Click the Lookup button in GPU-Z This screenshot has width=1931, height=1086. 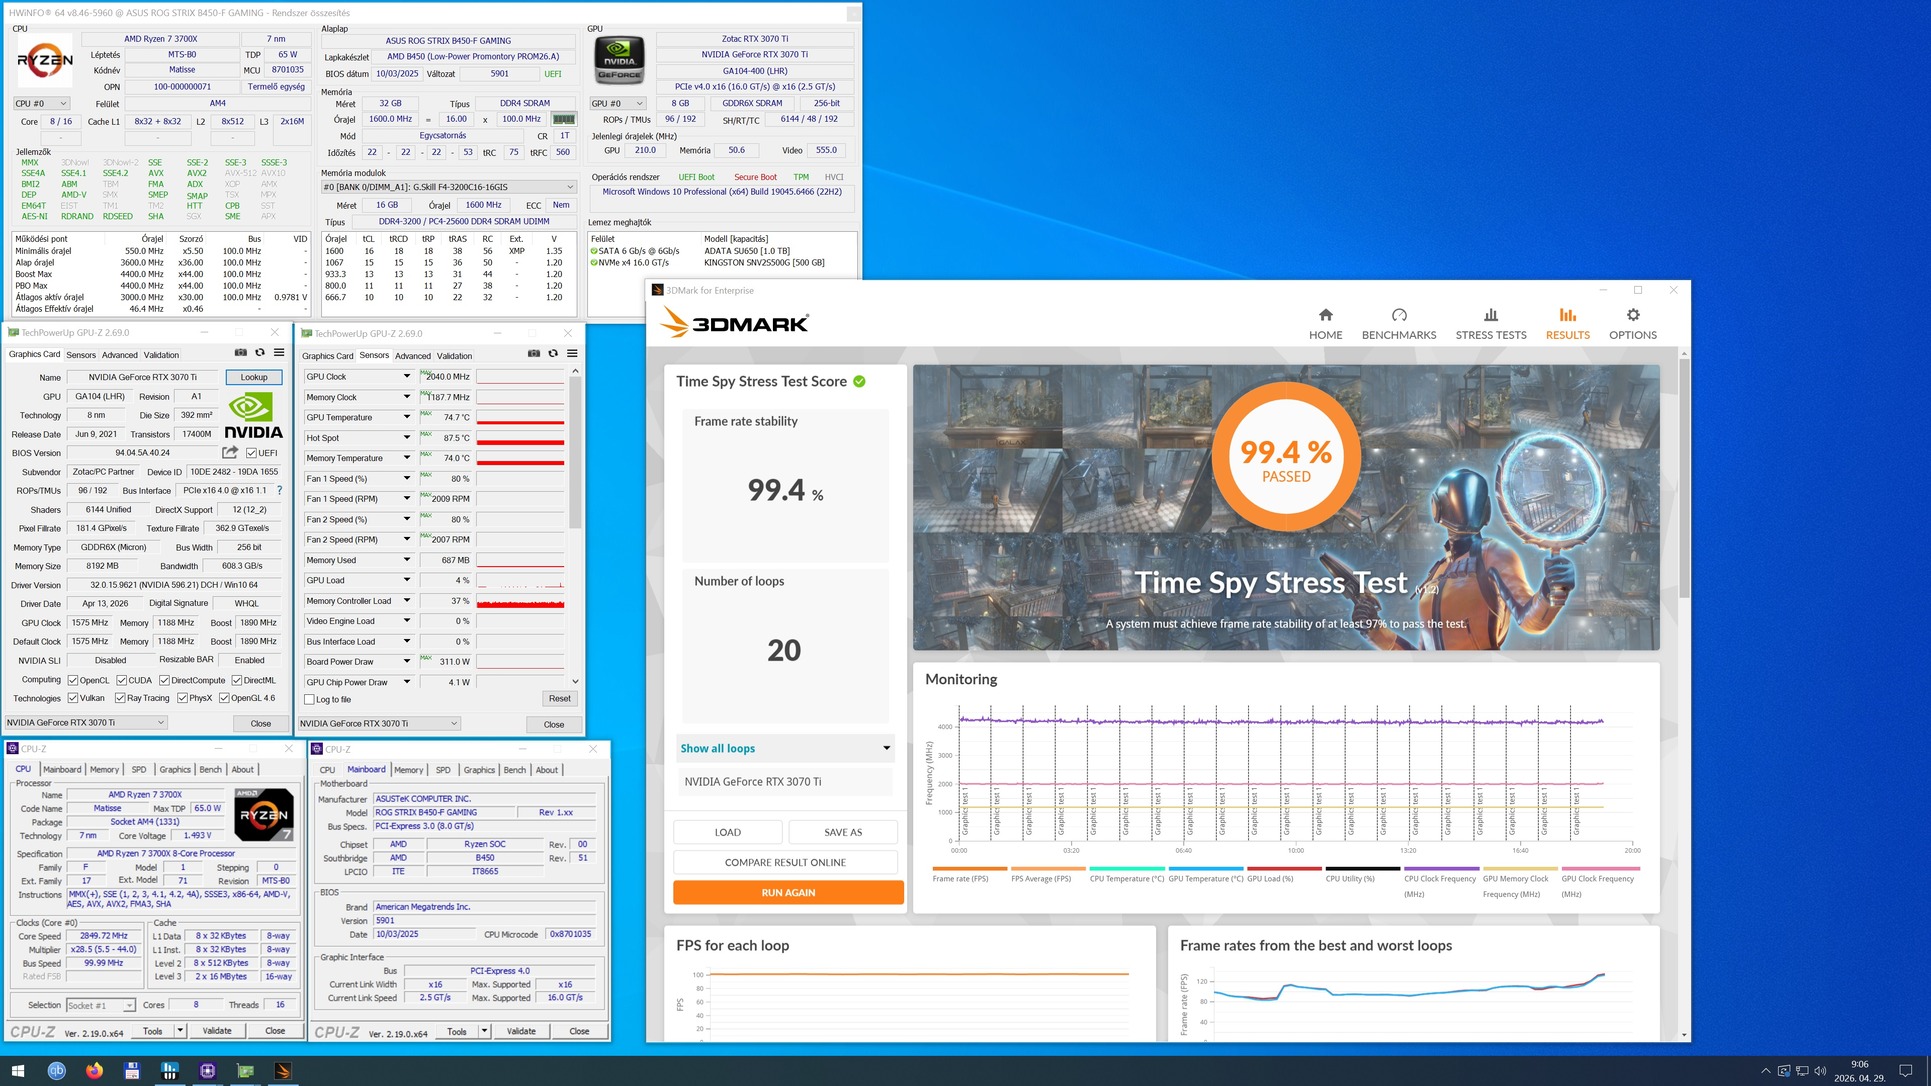(254, 377)
